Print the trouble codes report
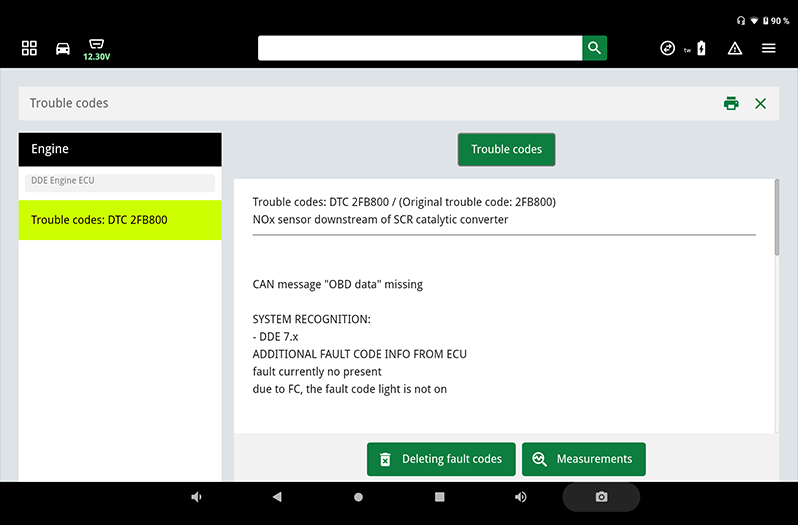Screen dimensions: 798x525 [731, 103]
